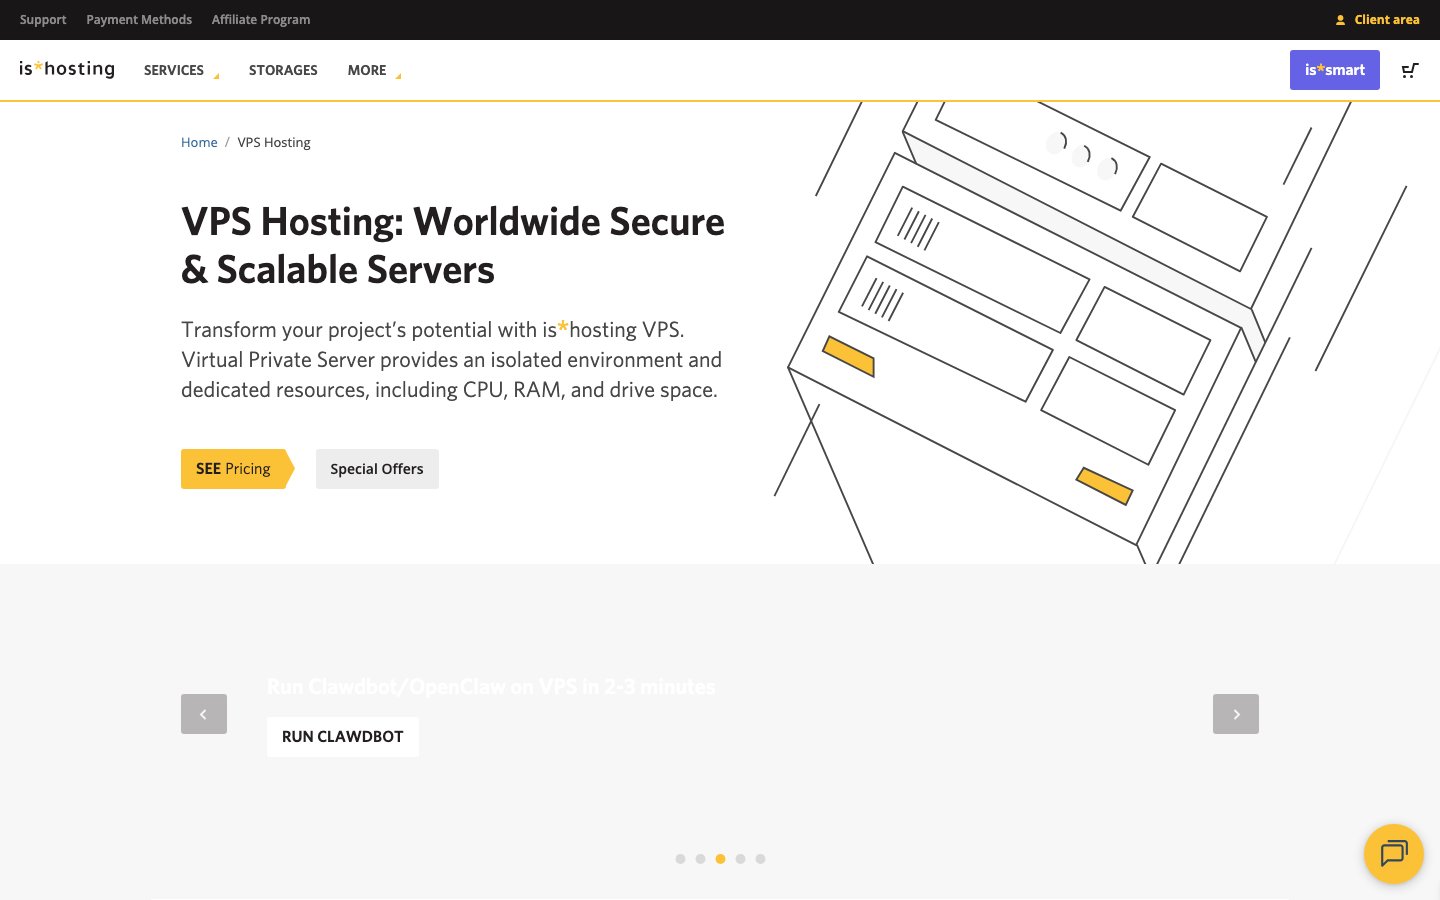Select the first carousel dot

click(x=680, y=859)
